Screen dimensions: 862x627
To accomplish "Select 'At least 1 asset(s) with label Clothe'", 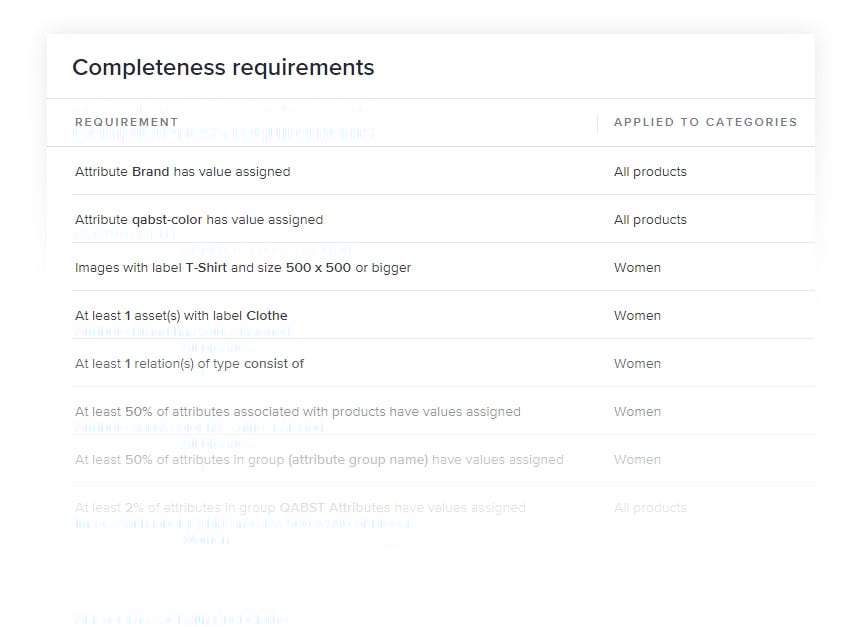I will [181, 315].
